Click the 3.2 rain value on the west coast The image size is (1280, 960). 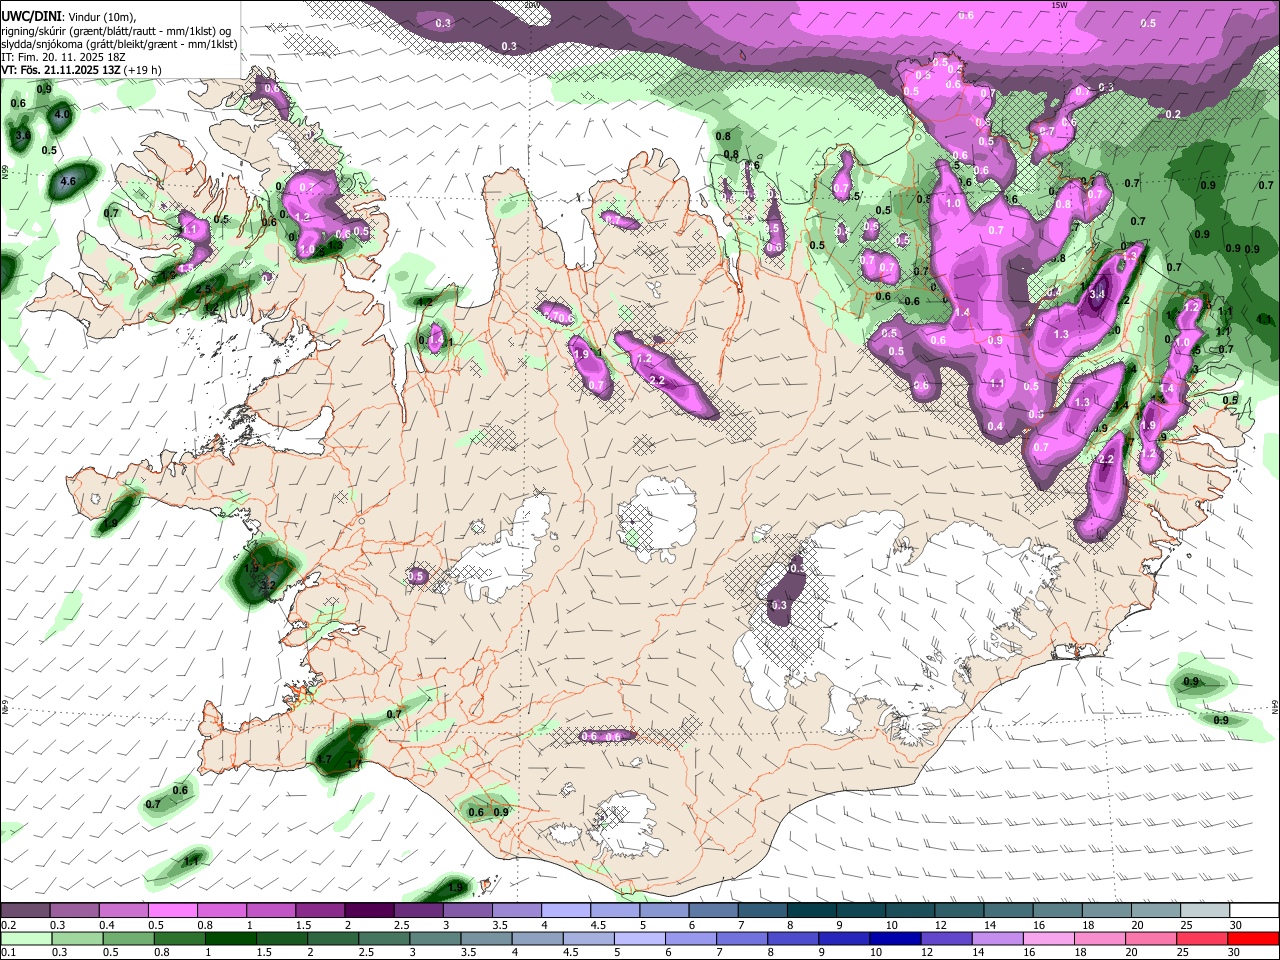pyautogui.click(x=268, y=586)
